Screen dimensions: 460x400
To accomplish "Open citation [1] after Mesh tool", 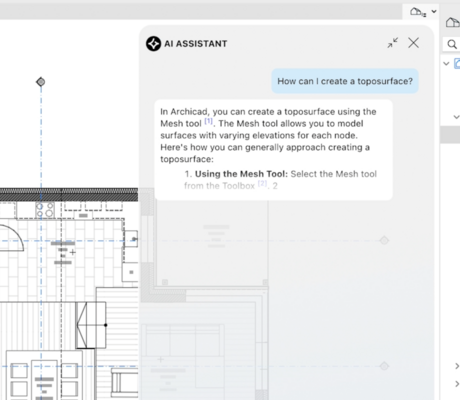I will click(x=208, y=121).
